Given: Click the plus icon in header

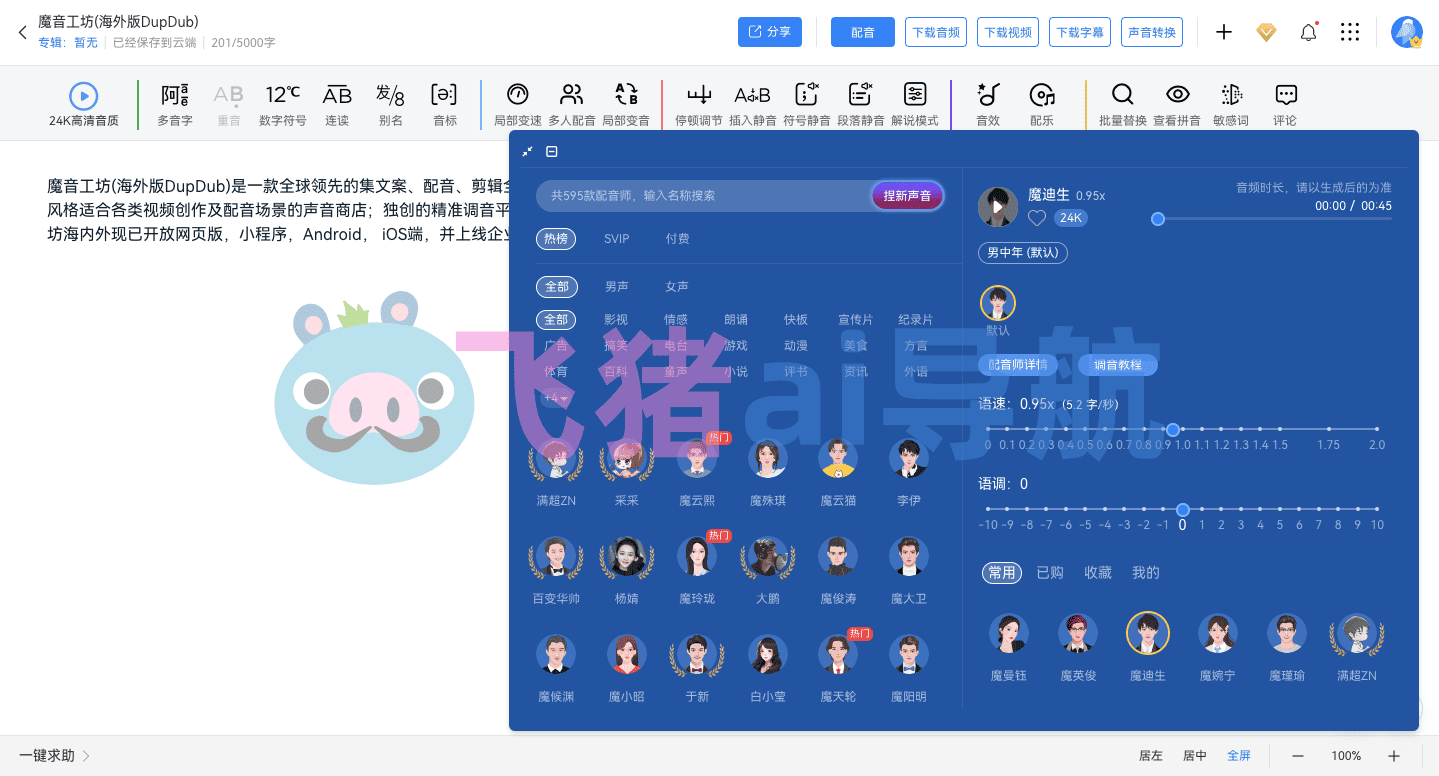Looking at the screenshot, I should (x=1224, y=32).
